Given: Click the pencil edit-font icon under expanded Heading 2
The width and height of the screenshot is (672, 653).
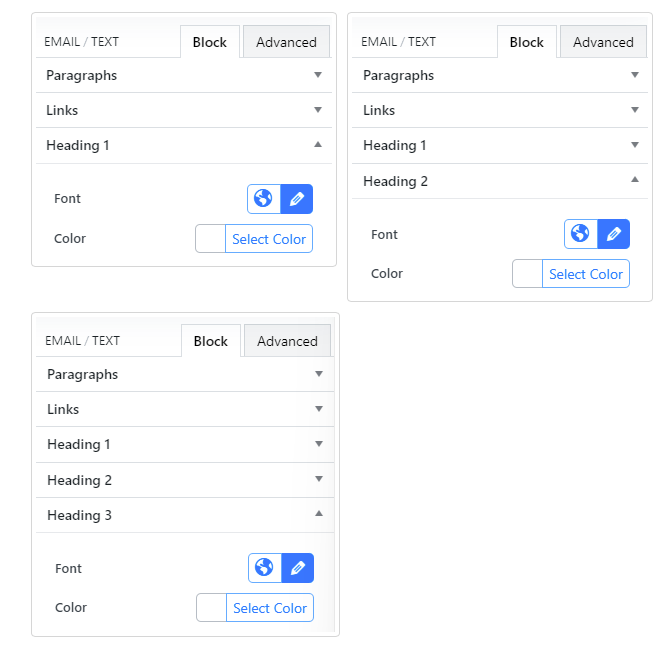Looking at the screenshot, I should (614, 234).
